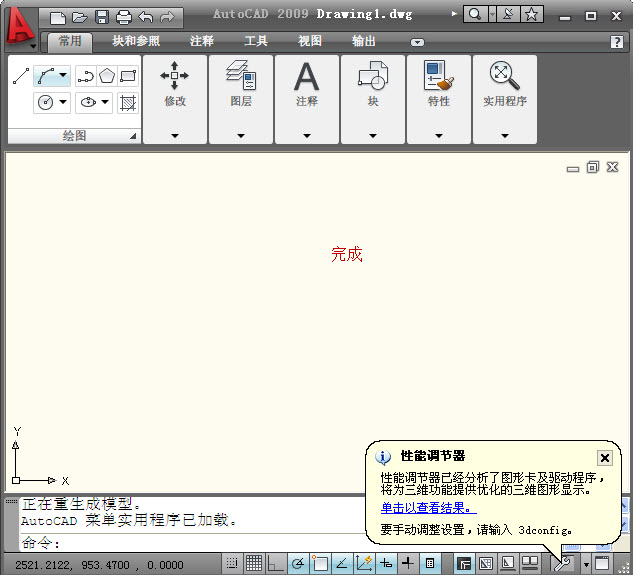Click the Plot/Print icon in the title bar
This screenshot has width=633, height=575.
tap(123, 16)
